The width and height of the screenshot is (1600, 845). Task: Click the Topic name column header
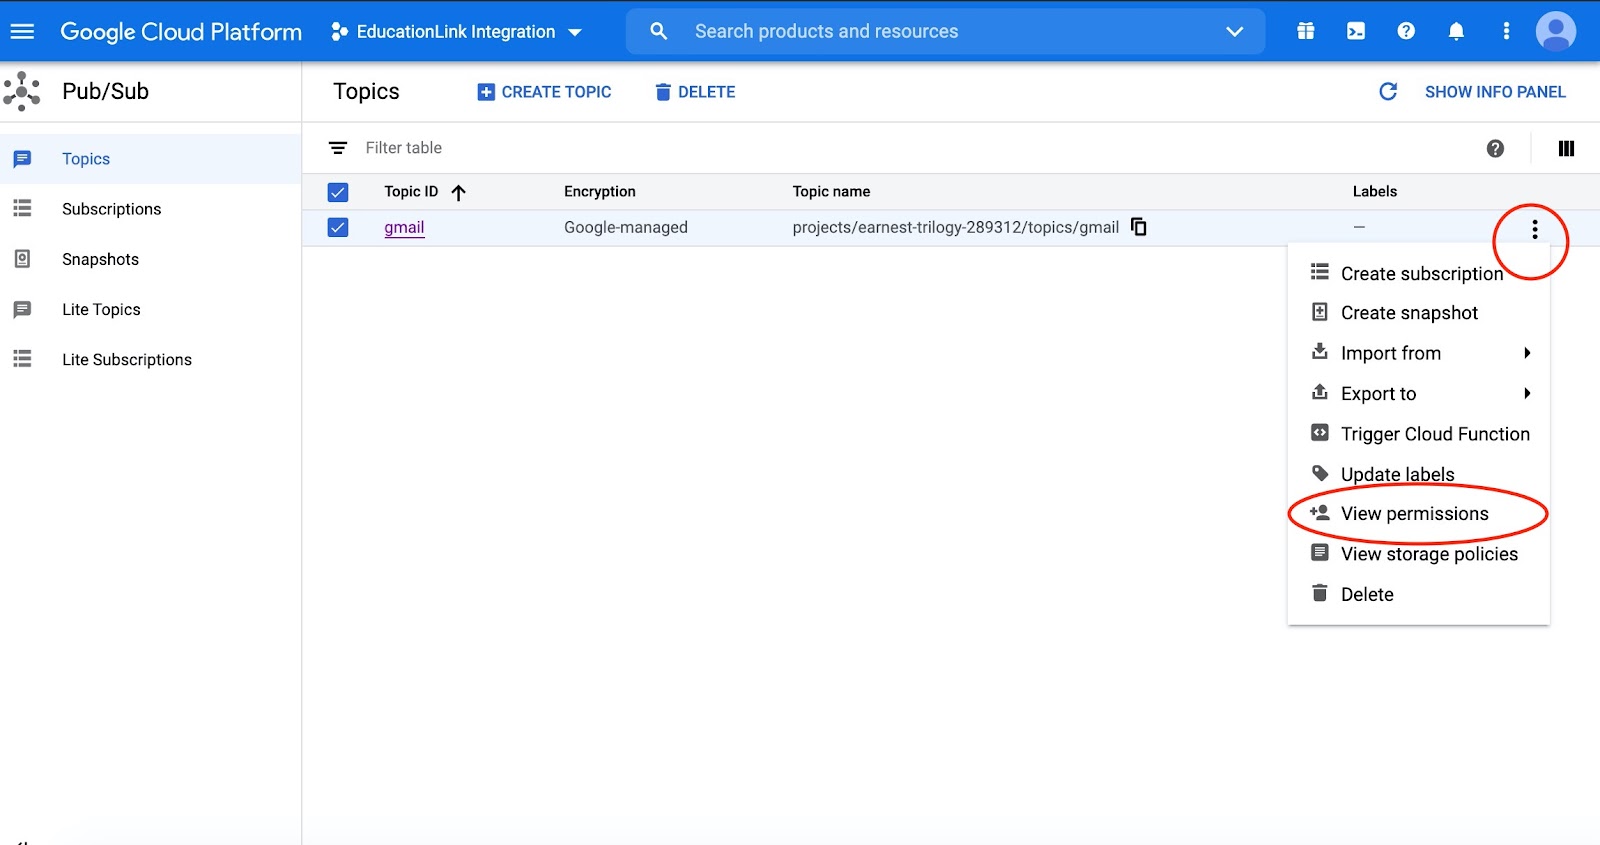(x=831, y=192)
